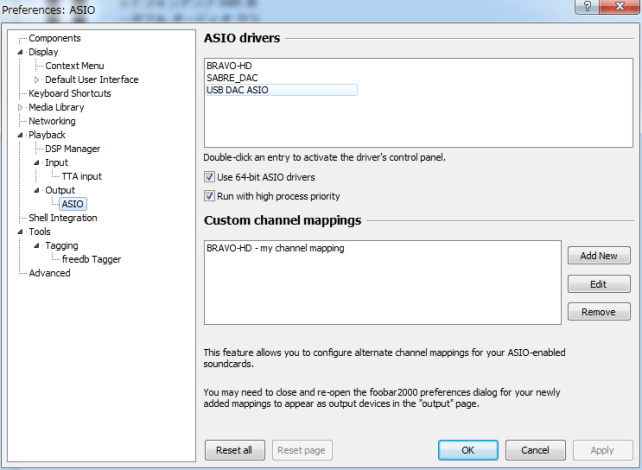The width and height of the screenshot is (642, 470).
Task: Expand the Media Library node
Action: [x=20, y=108]
